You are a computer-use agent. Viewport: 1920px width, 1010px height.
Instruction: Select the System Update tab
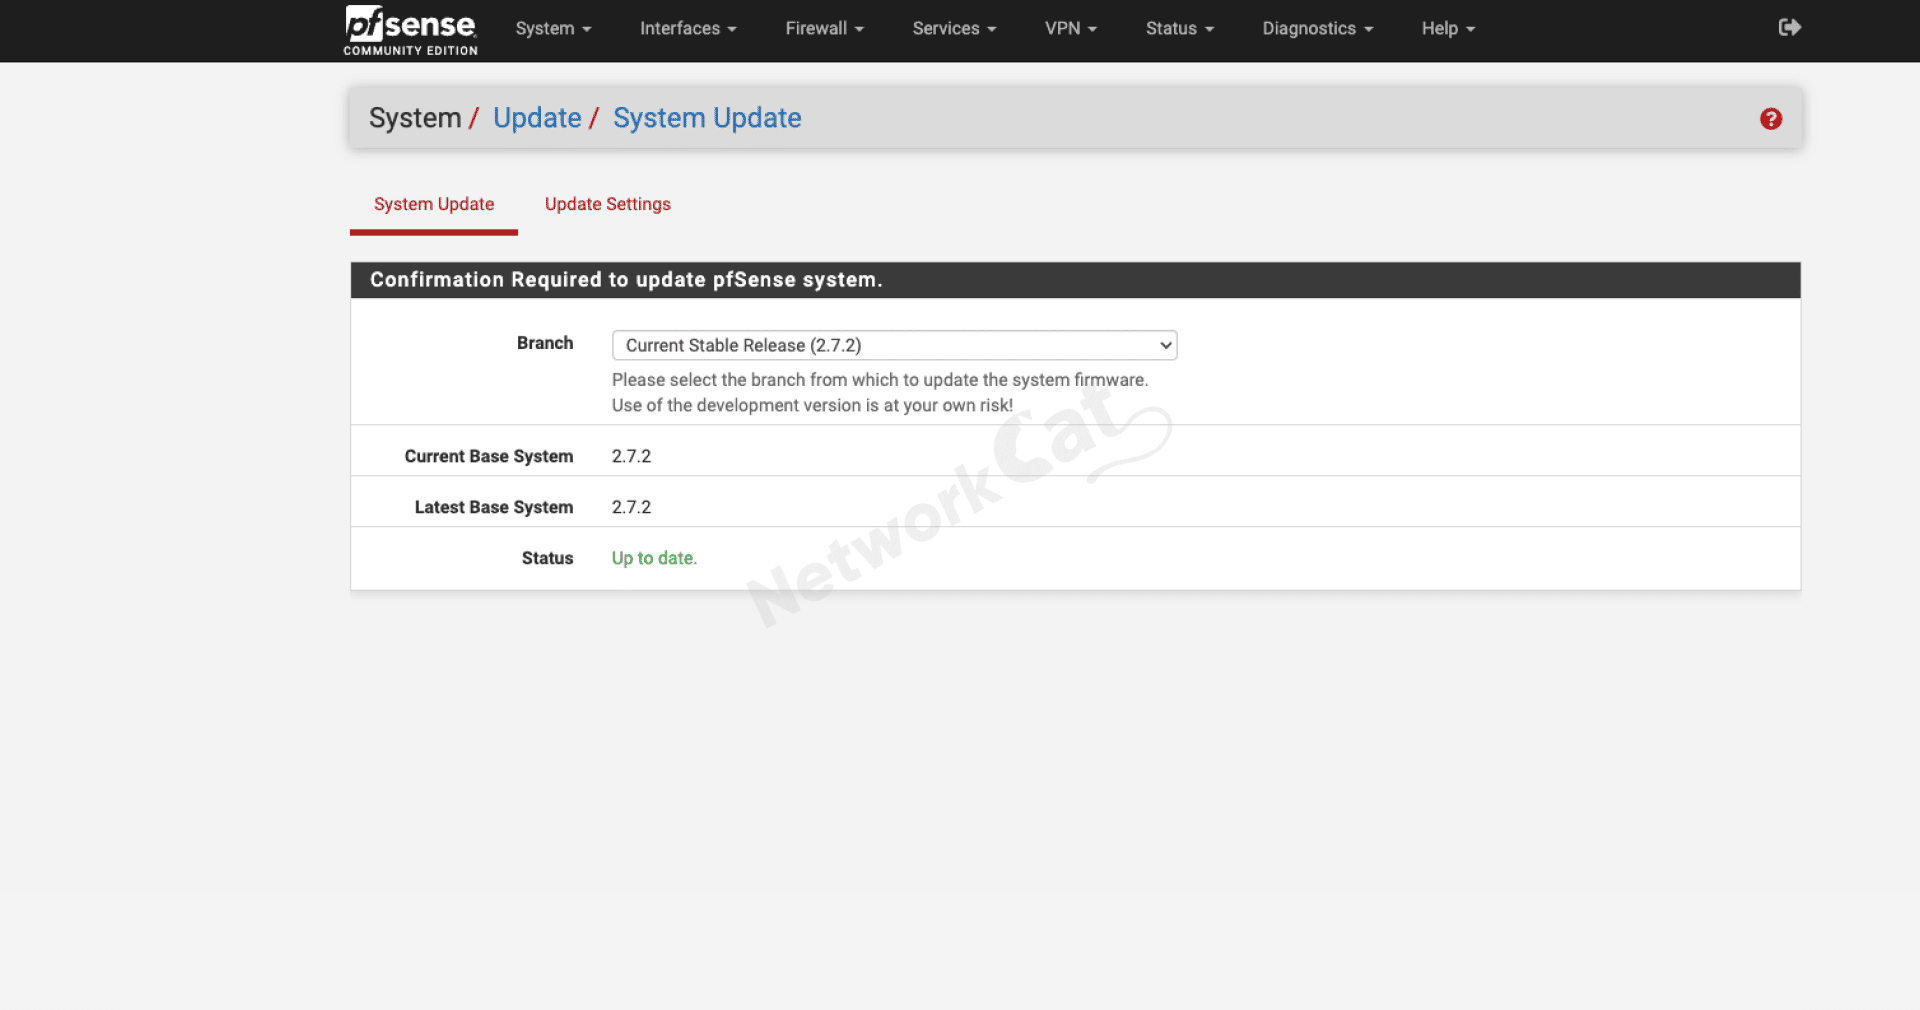point(434,204)
